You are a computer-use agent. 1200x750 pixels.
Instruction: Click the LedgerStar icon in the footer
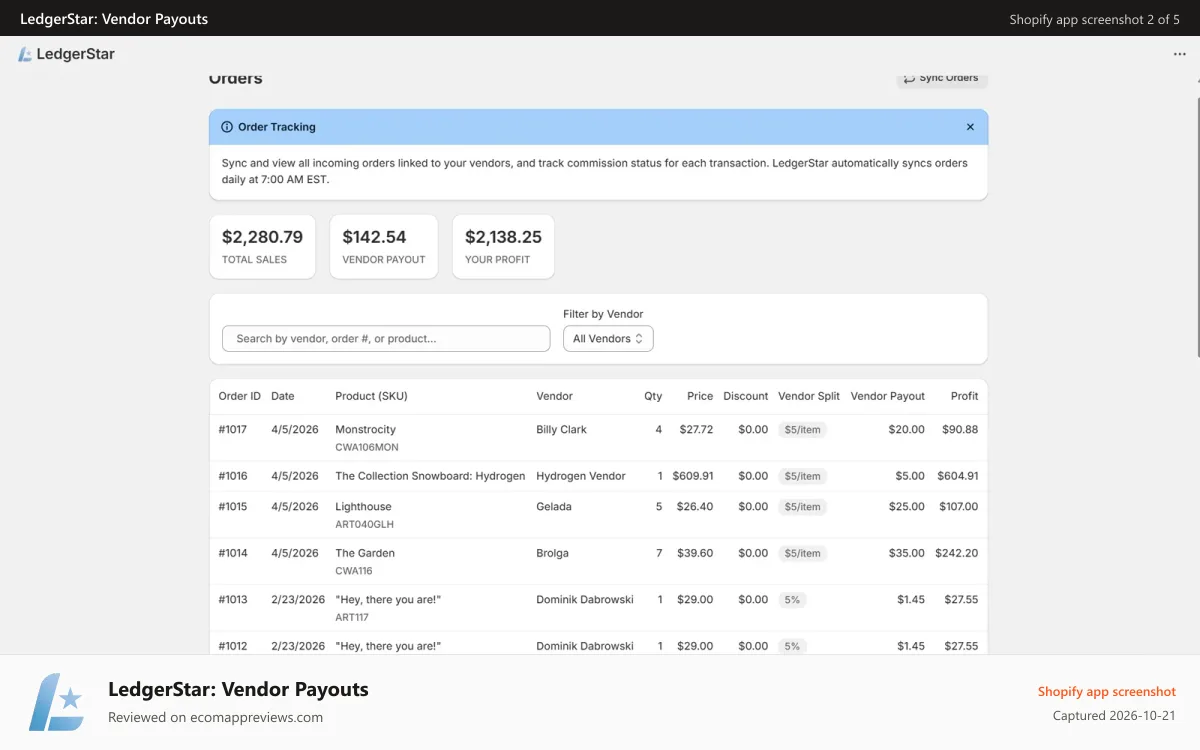coord(57,702)
